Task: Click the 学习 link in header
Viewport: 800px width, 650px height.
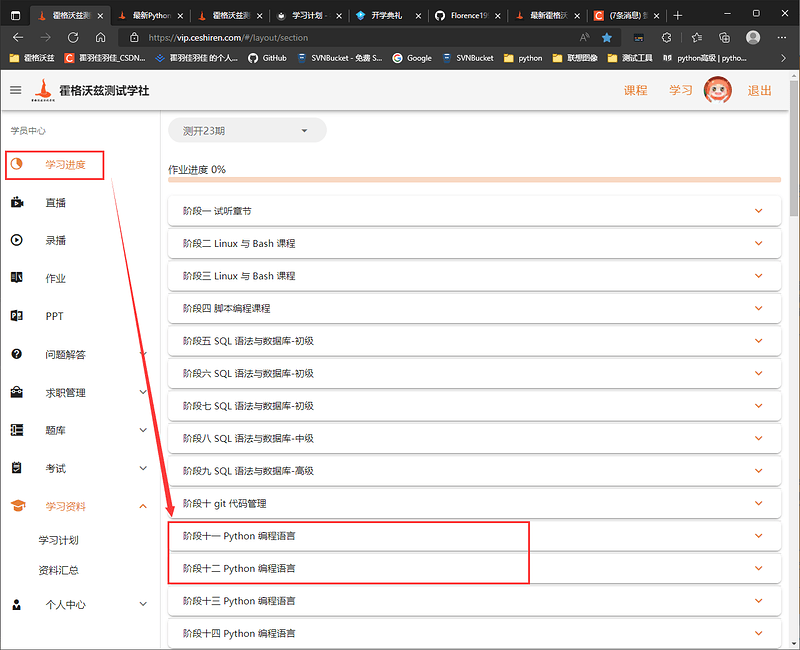Action: click(x=681, y=90)
